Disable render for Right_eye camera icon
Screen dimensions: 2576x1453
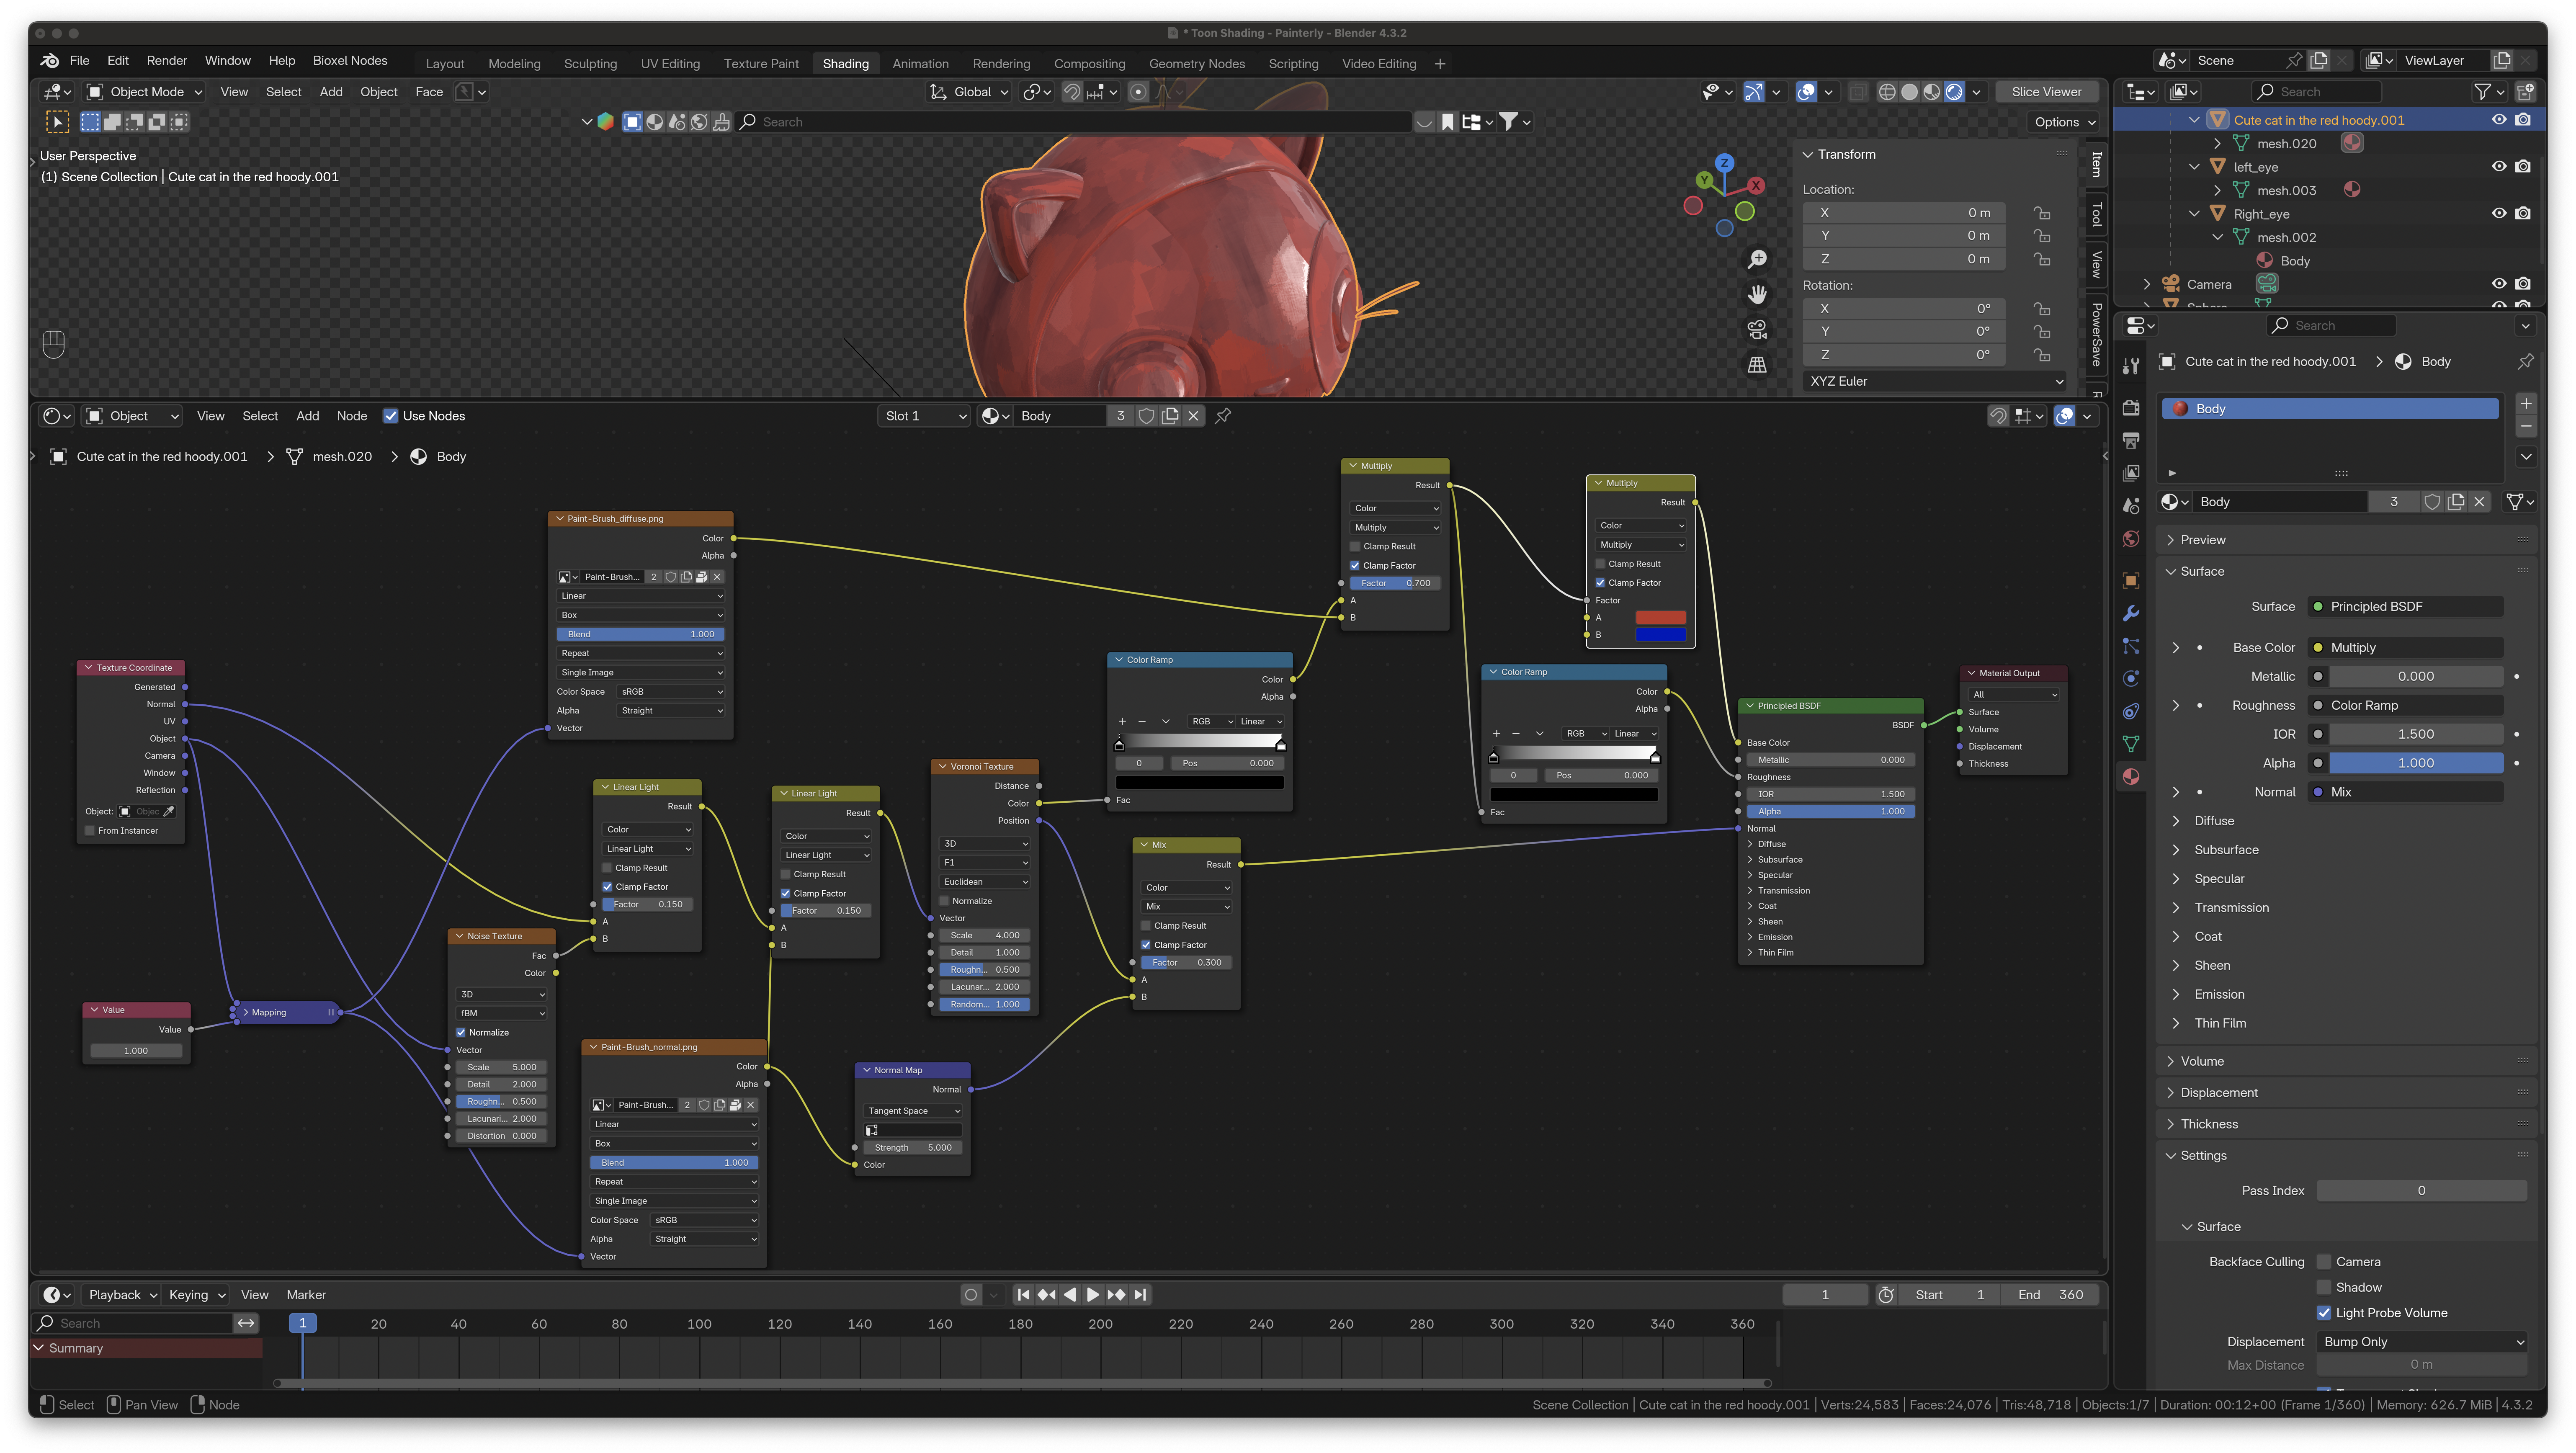tap(2523, 214)
